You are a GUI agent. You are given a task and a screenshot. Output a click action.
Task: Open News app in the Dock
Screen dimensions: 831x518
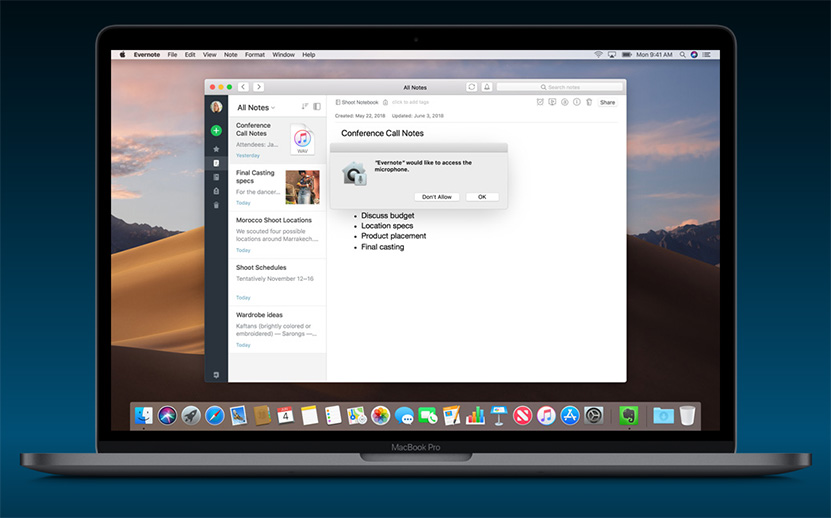point(523,416)
